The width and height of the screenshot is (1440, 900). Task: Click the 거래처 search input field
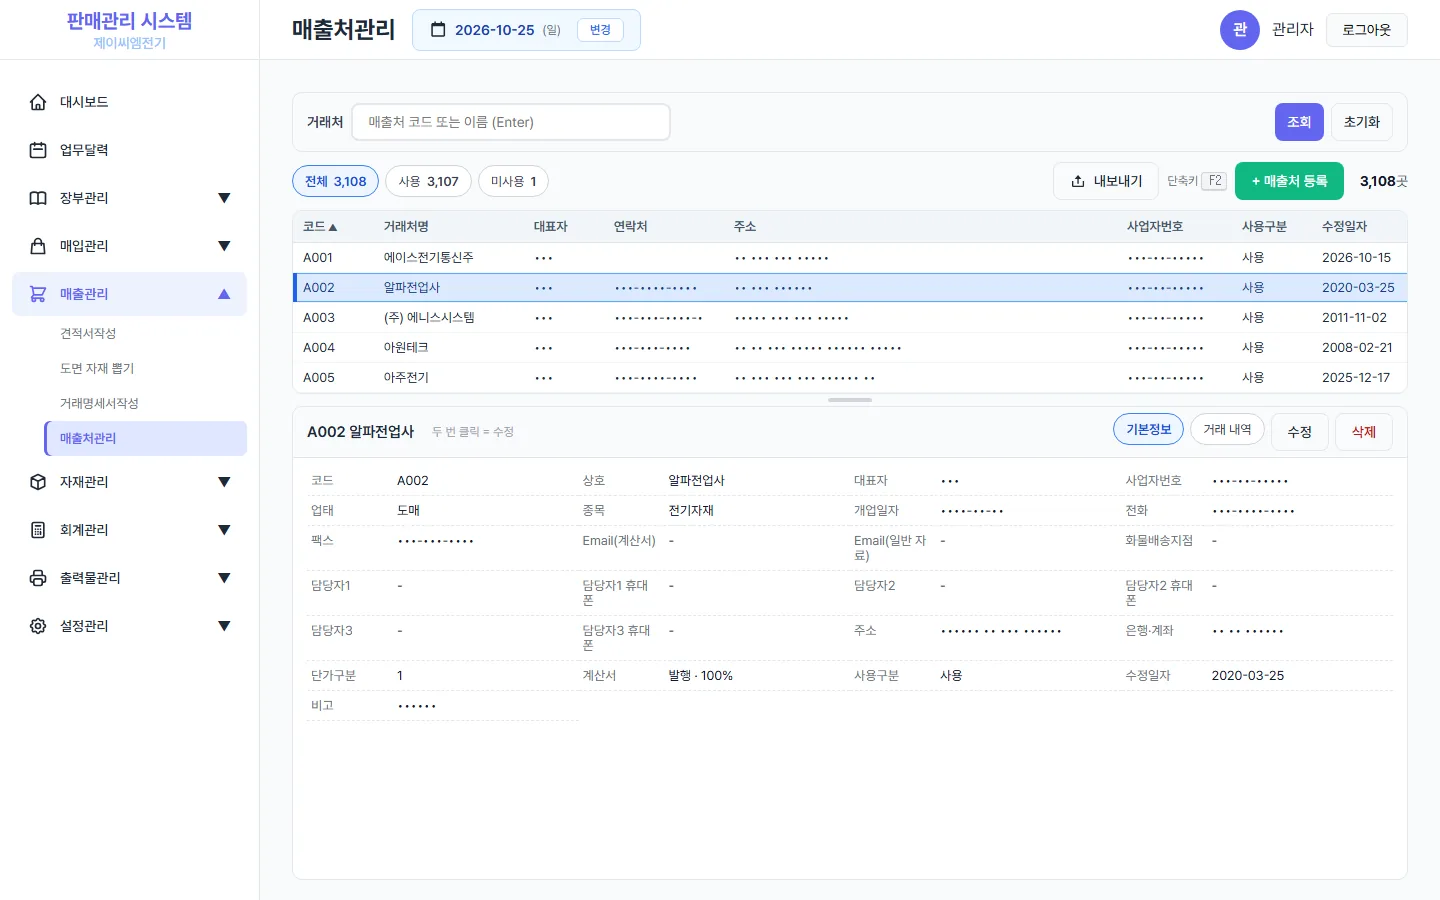coord(511,122)
